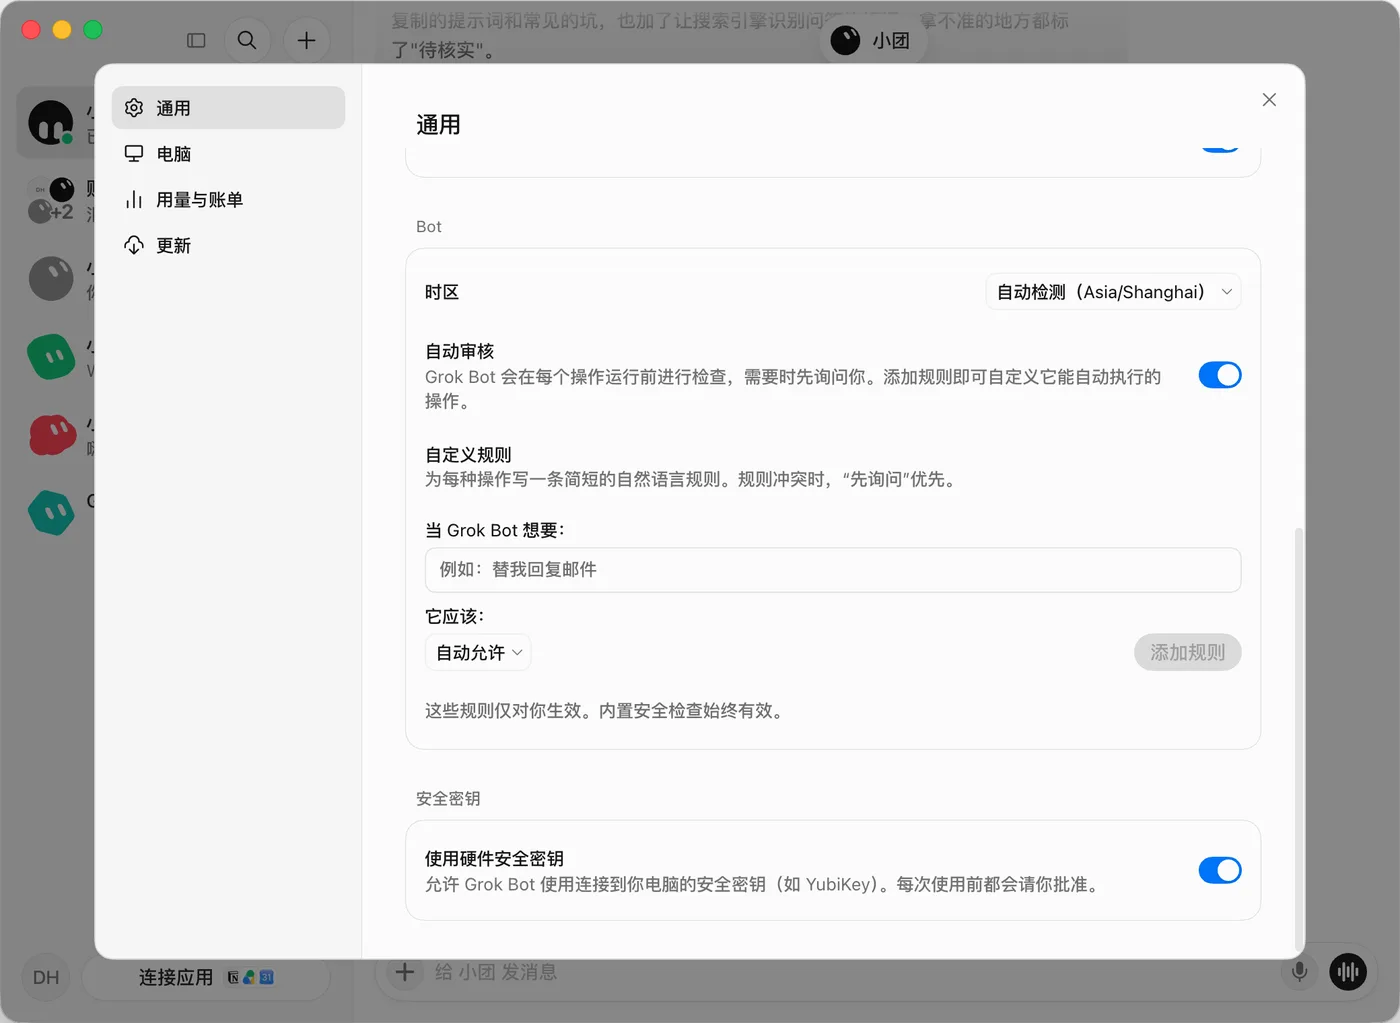This screenshot has height=1023, width=1400.
Task: Toggle the sidebar panel icon in toolbar
Action: 196,40
